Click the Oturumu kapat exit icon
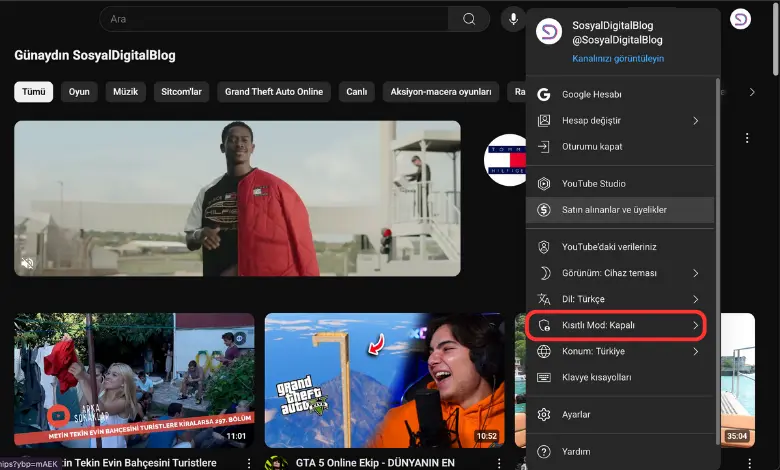Viewport: 780px width, 470px height. (544, 147)
